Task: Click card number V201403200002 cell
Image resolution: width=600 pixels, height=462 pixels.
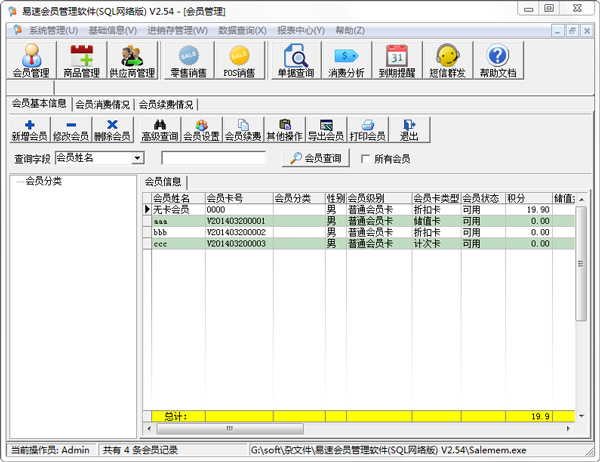Action: tap(239, 232)
